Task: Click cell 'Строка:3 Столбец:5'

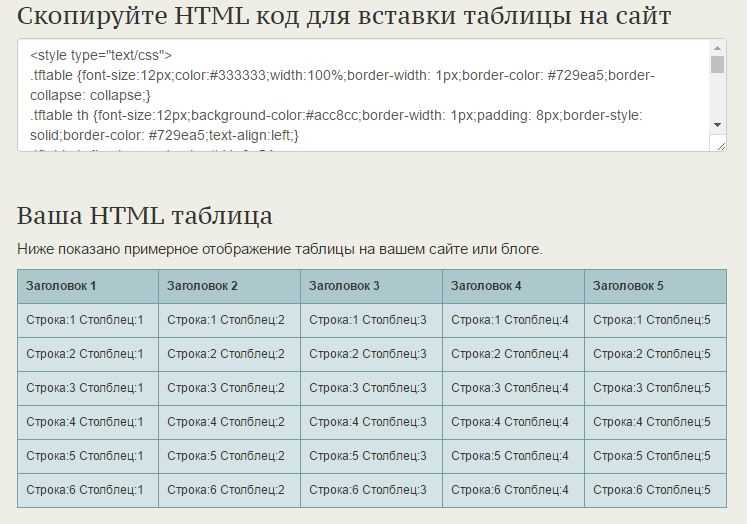Action: click(x=656, y=388)
